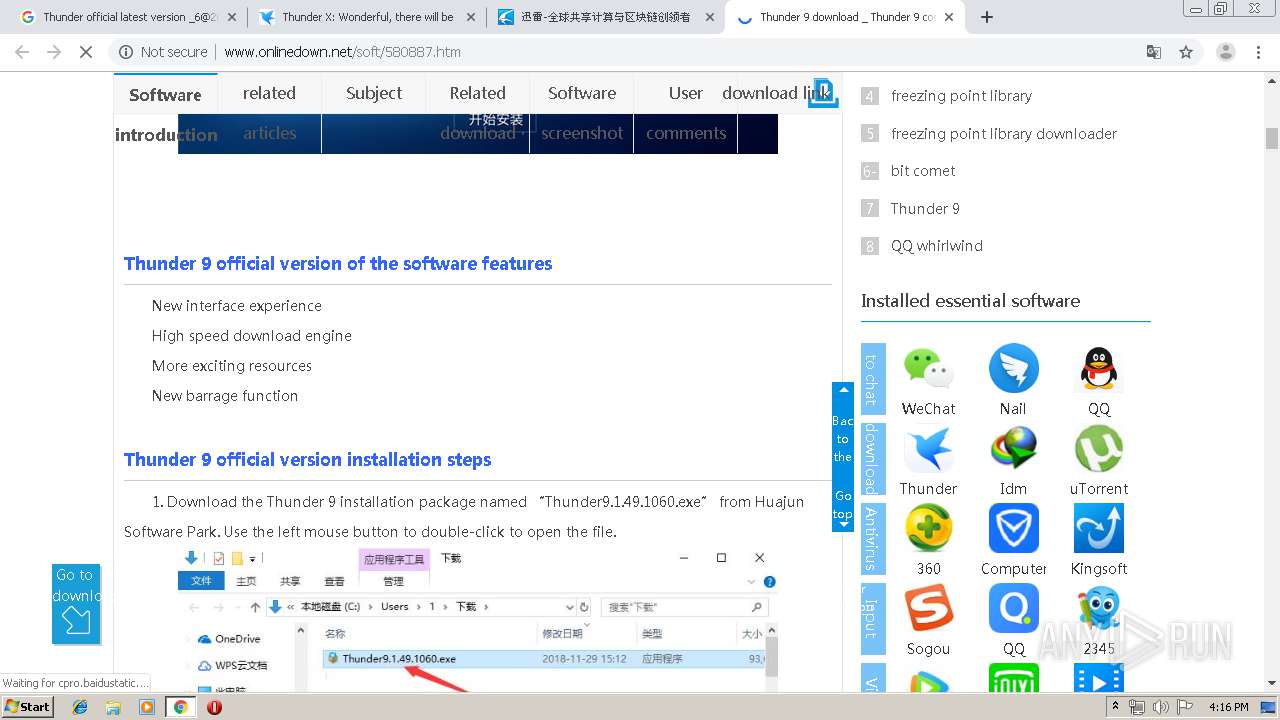This screenshot has width=1280, height=720.
Task: Open the Chrome three-dot menu
Action: point(1258,52)
